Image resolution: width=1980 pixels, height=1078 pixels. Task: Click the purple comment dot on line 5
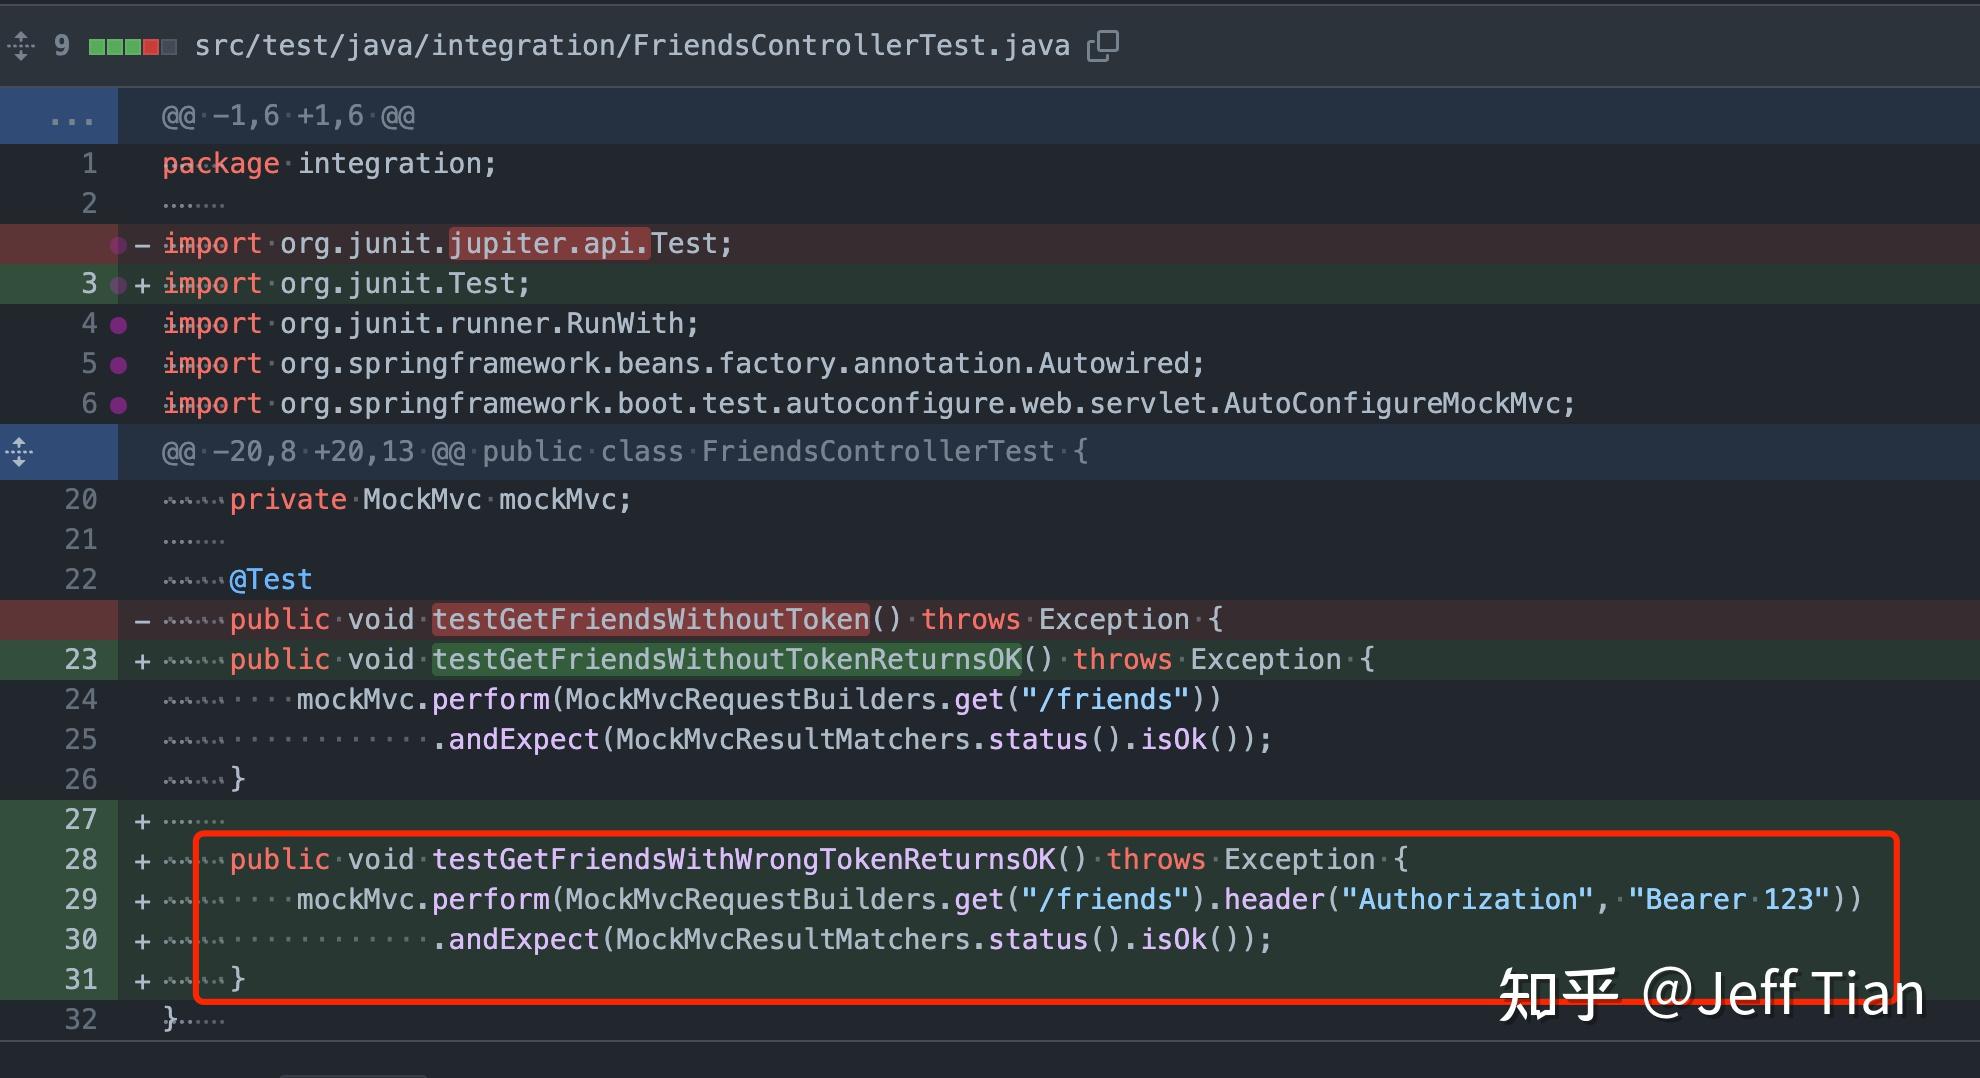point(117,363)
